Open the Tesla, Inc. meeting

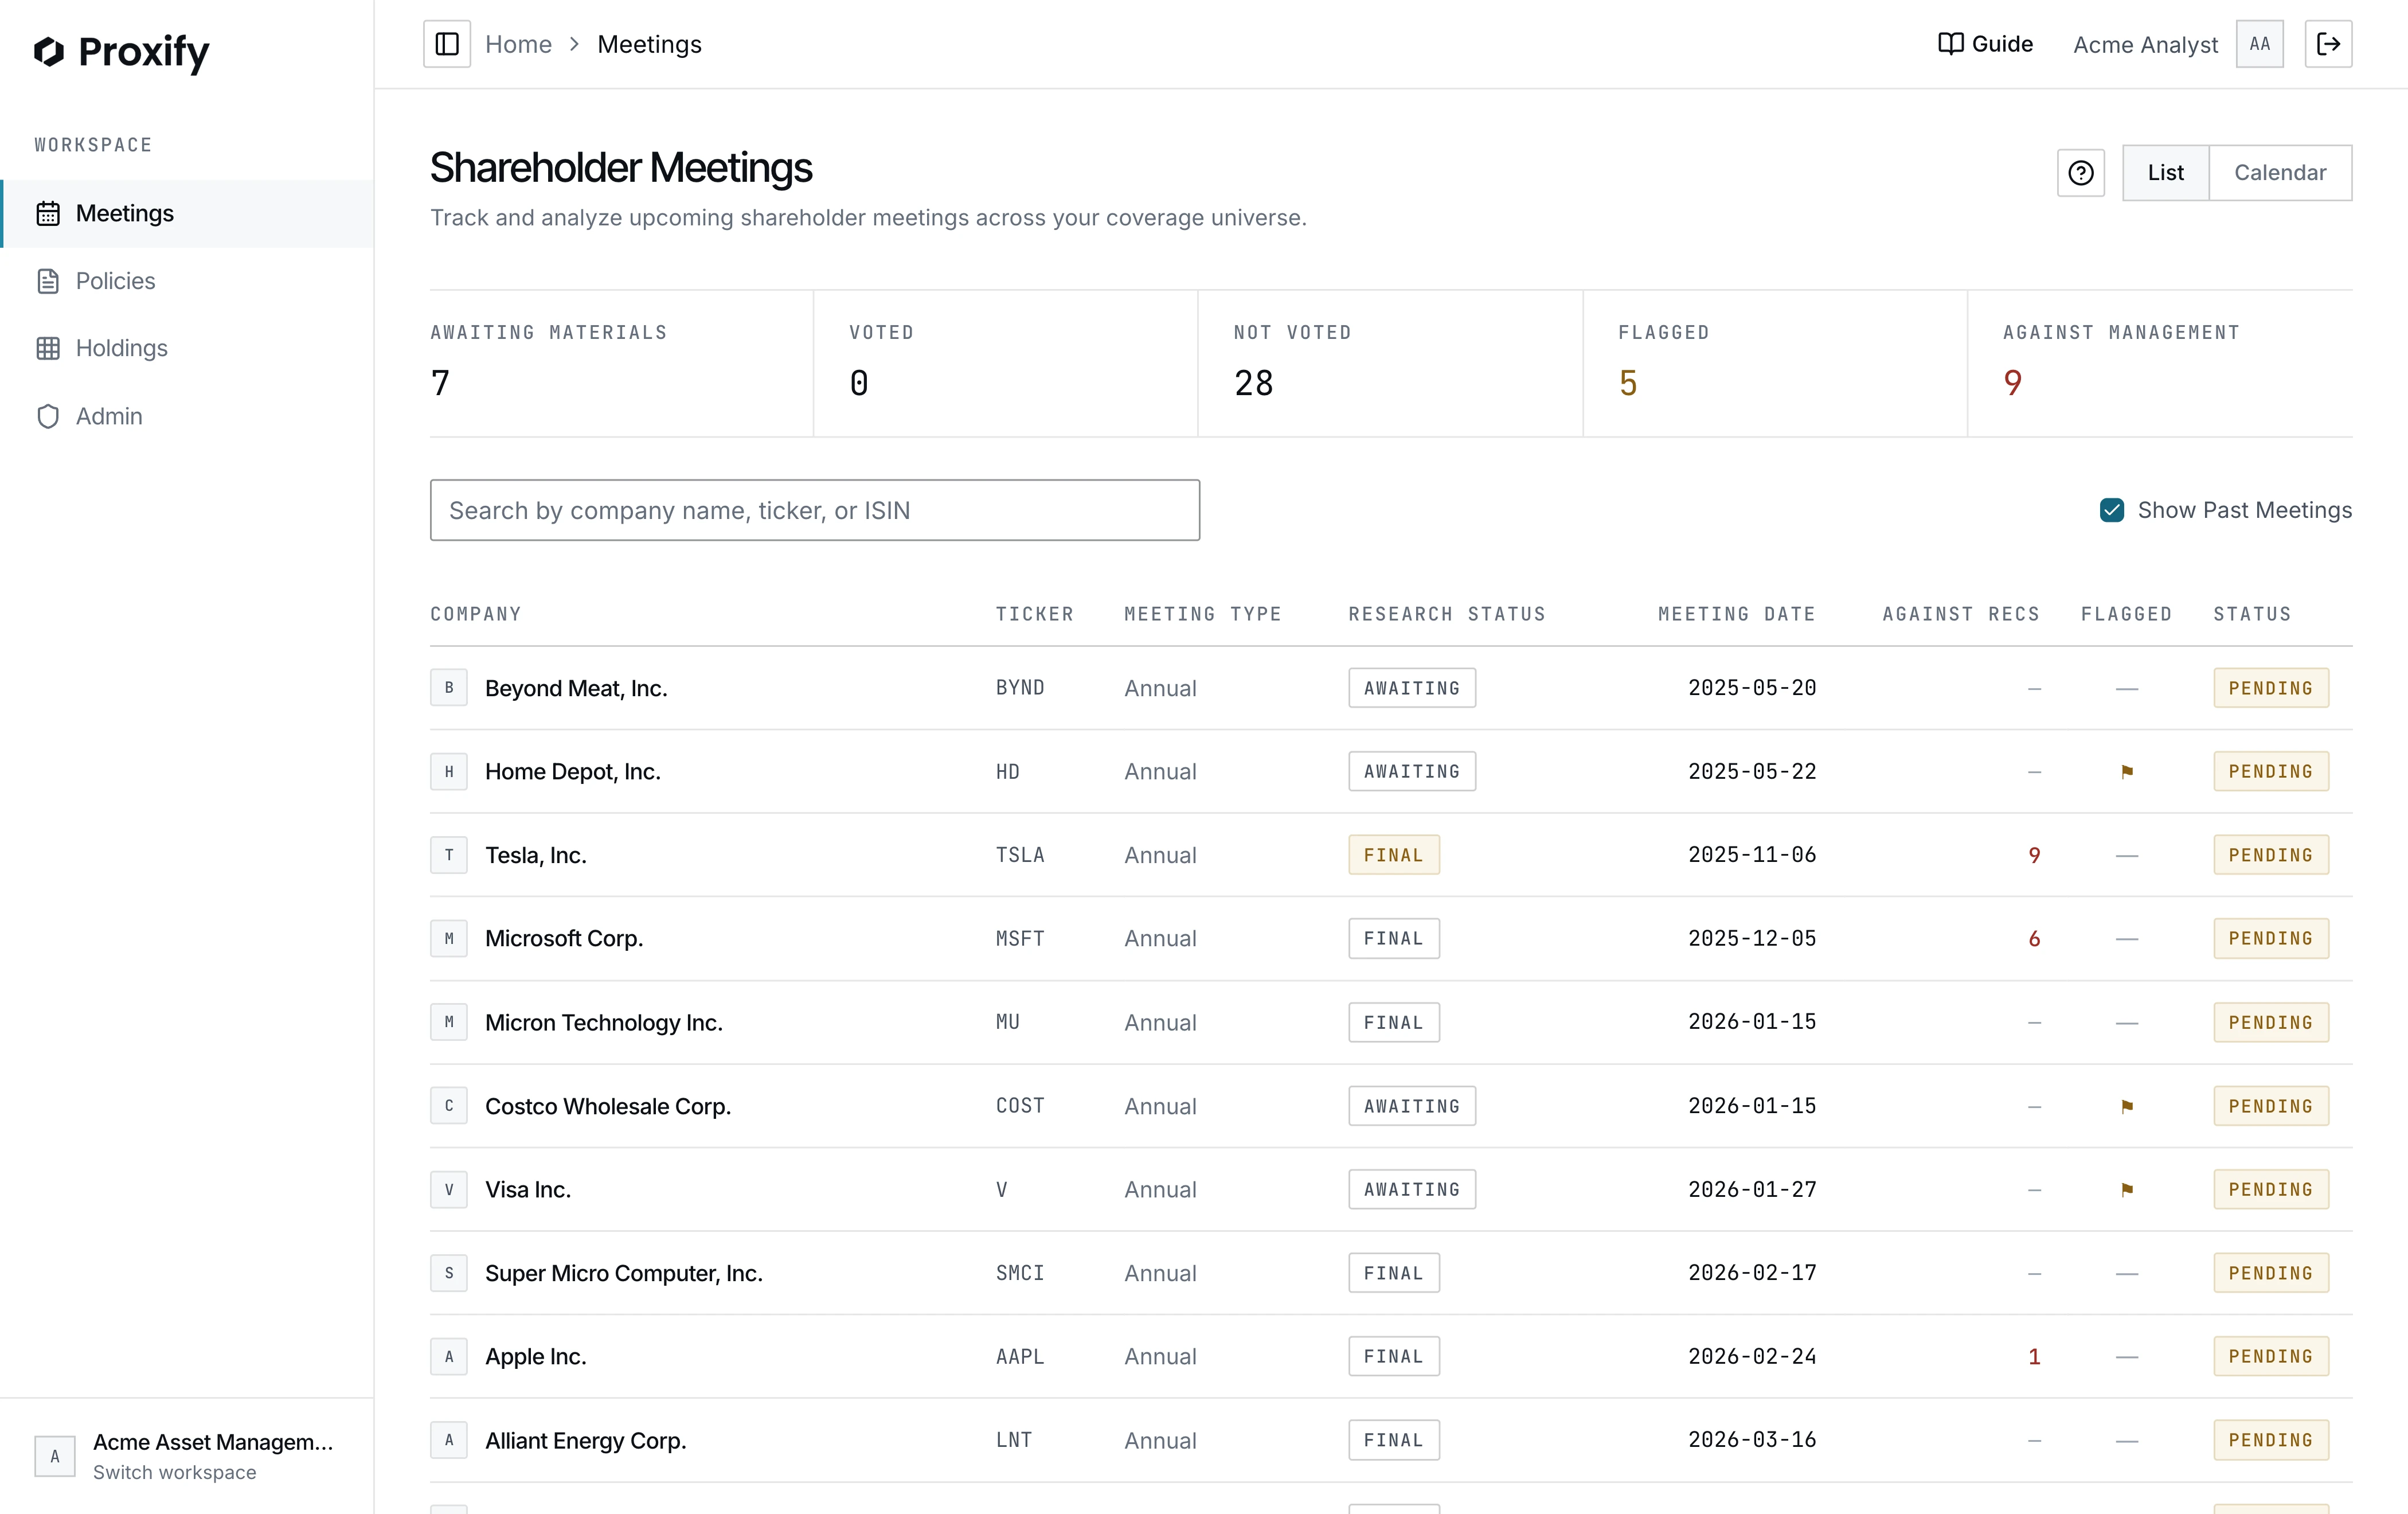(1391, 855)
